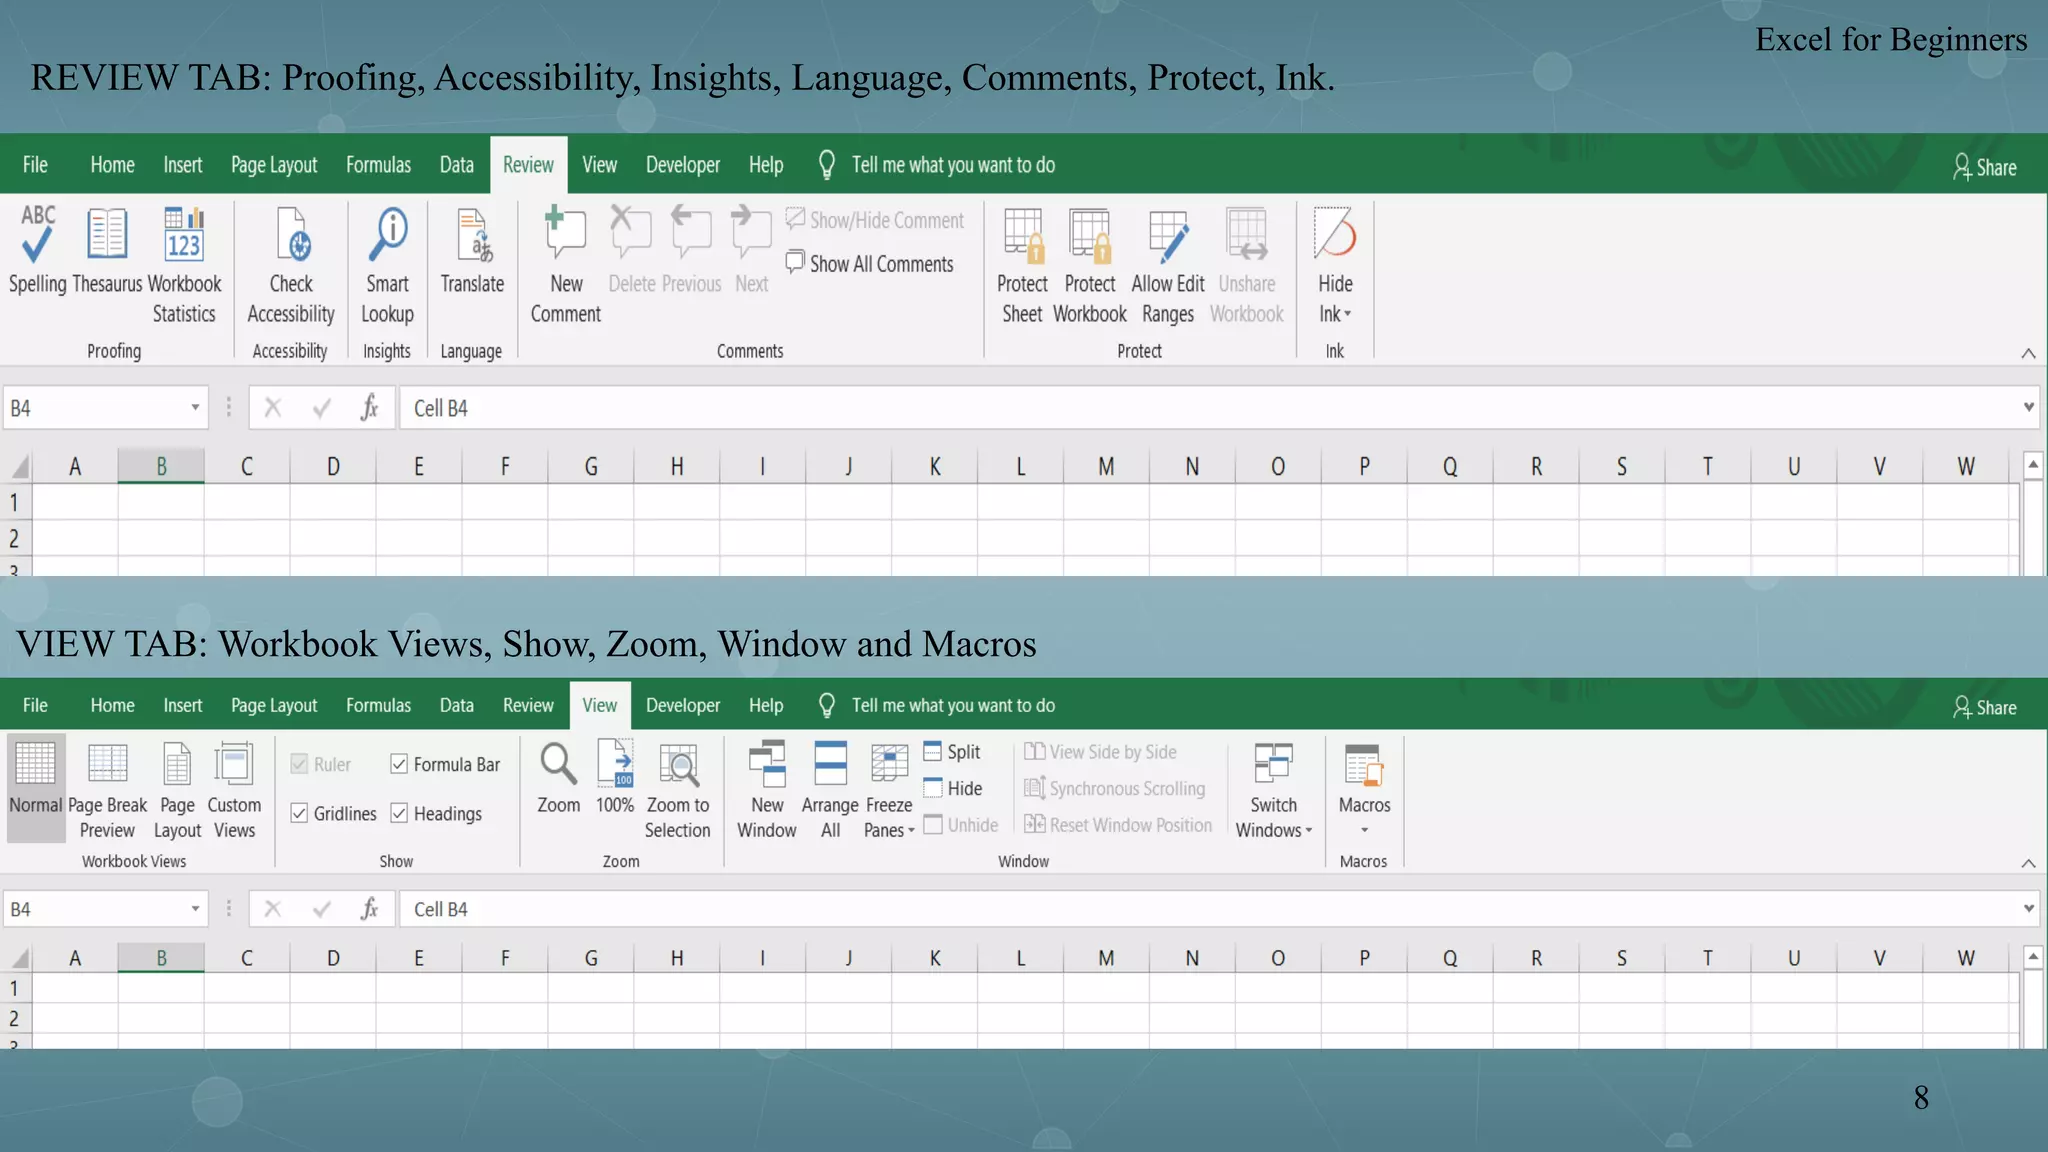This screenshot has width=2048, height=1152.
Task: Open the Zoom dialog
Action: click(558, 778)
